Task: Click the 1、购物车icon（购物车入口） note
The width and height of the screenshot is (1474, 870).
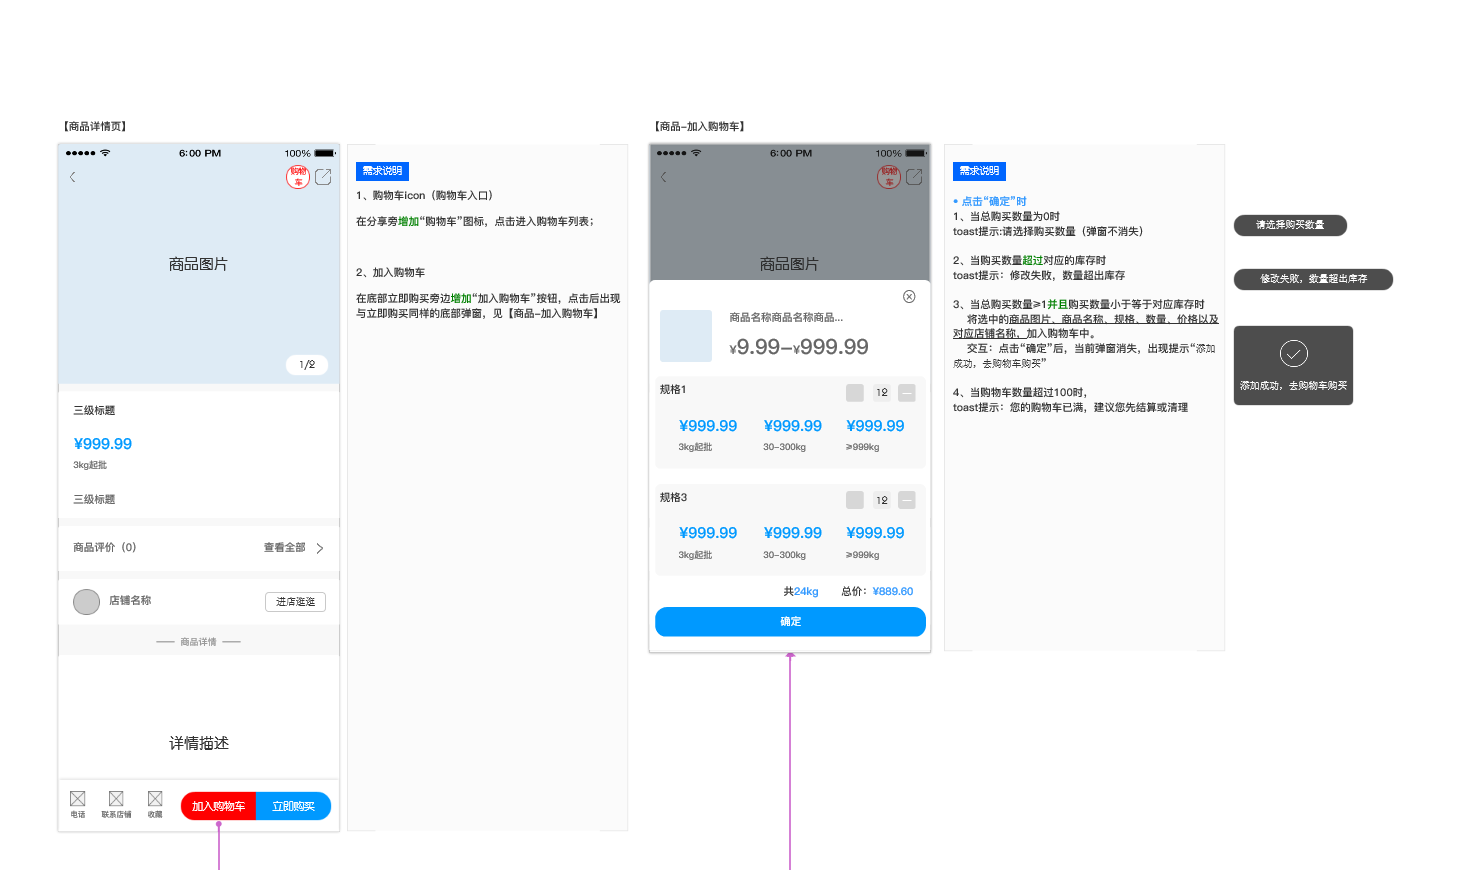Action: tap(424, 196)
